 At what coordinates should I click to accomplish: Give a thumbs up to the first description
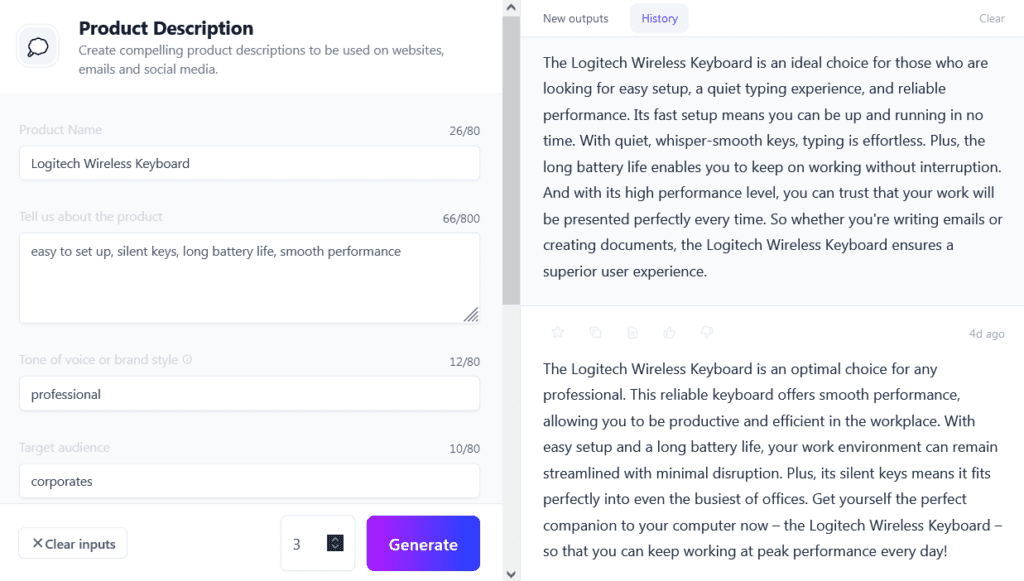(x=669, y=332)
